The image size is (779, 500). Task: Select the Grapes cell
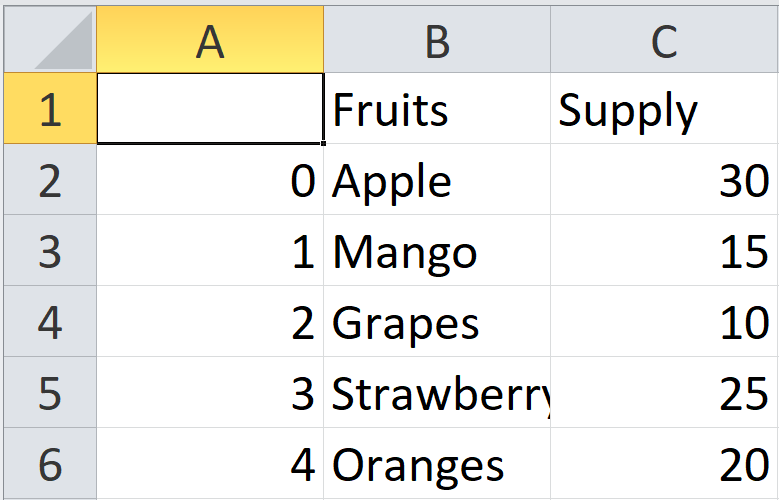[x=437, y=321]
